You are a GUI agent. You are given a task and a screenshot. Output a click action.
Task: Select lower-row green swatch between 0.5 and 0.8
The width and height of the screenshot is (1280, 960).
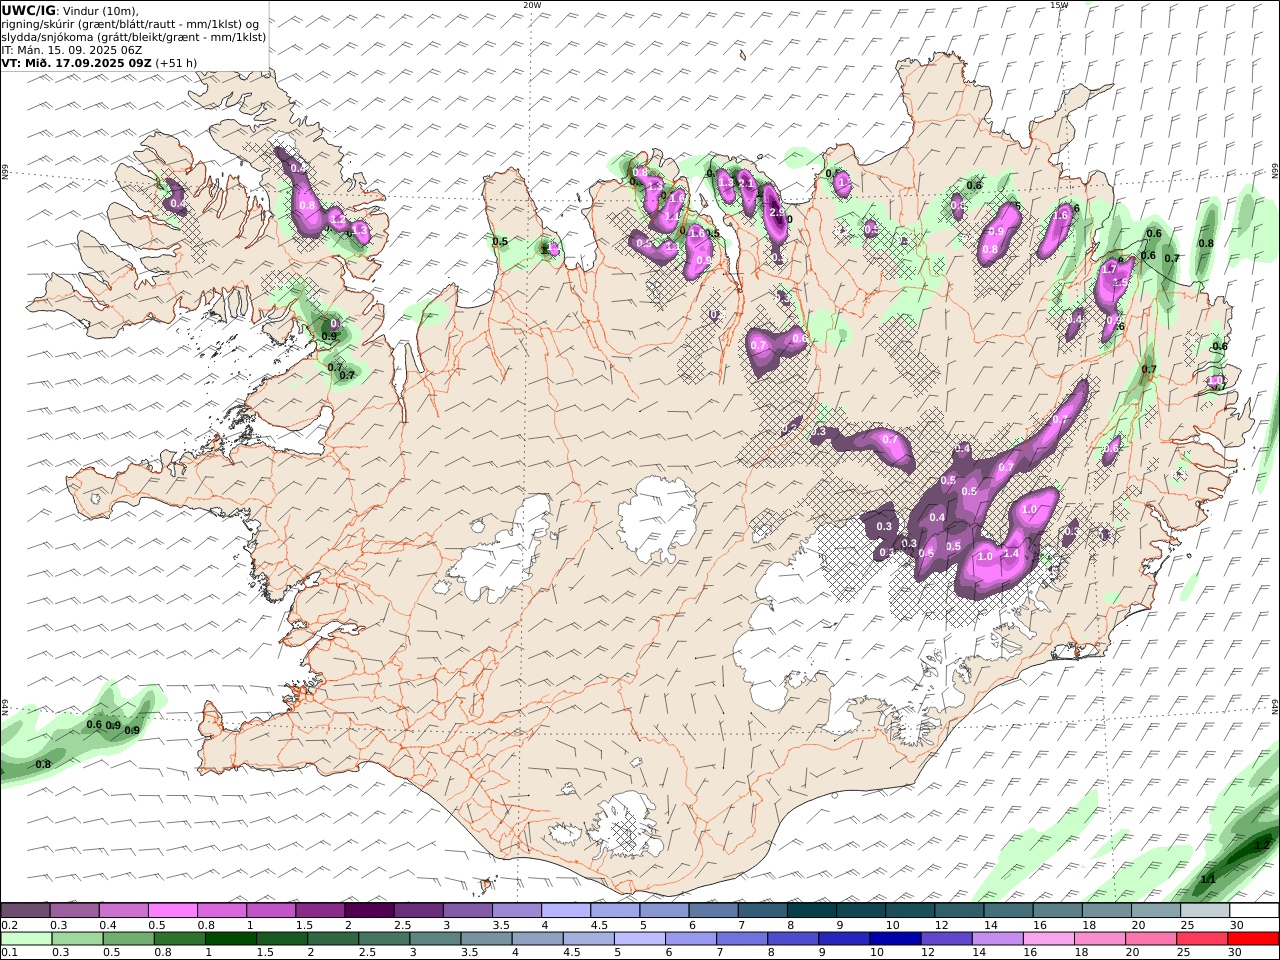(x=128, y=939)
